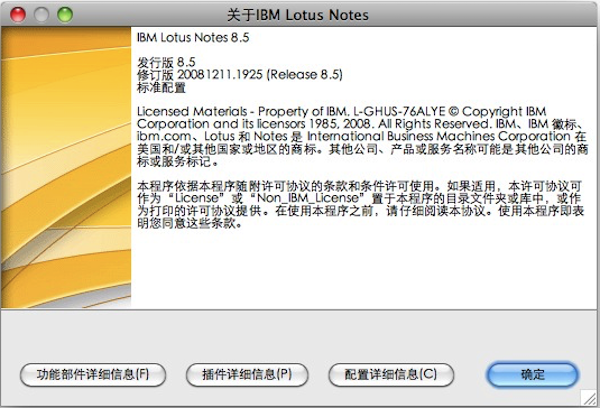The image size is (600, 408).
Task: Click the green zoom window button
Action: [65, 15]
